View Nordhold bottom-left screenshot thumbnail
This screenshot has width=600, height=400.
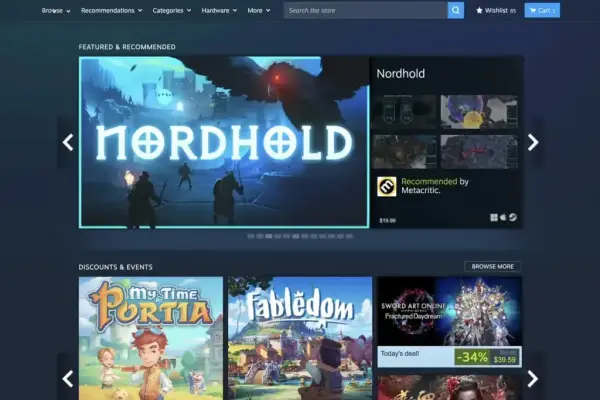[404, 152]
